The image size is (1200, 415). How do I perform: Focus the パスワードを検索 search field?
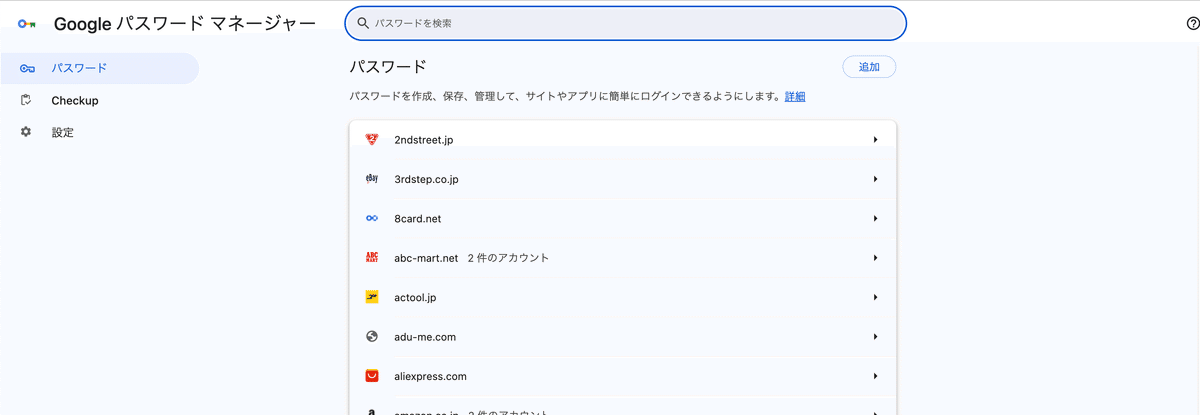(x=625, y=23)
